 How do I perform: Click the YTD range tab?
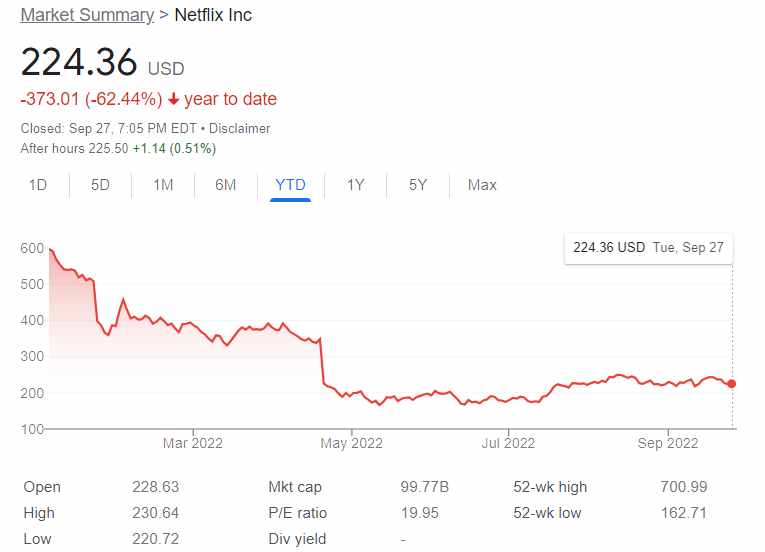click(290, 185)
